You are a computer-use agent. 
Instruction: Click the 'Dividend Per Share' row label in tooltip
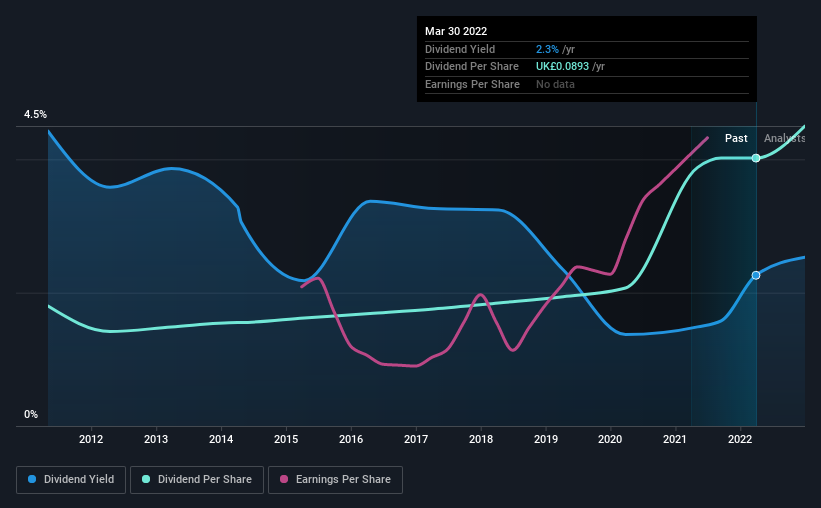point(472,67)
